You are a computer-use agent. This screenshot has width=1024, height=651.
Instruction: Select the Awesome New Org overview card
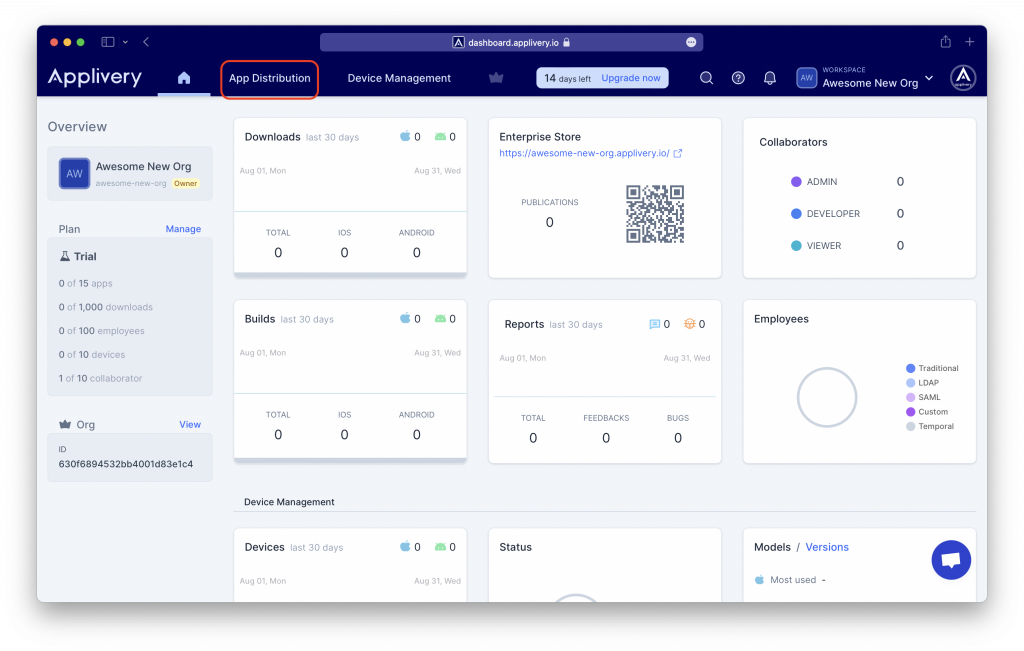pyautogui.click(x=130, y=174)
